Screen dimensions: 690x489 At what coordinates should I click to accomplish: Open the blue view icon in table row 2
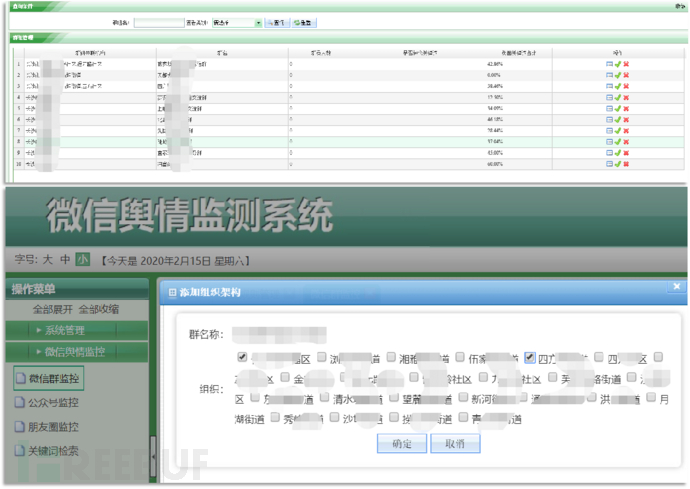pyautogui.click(x=609, y=75)
